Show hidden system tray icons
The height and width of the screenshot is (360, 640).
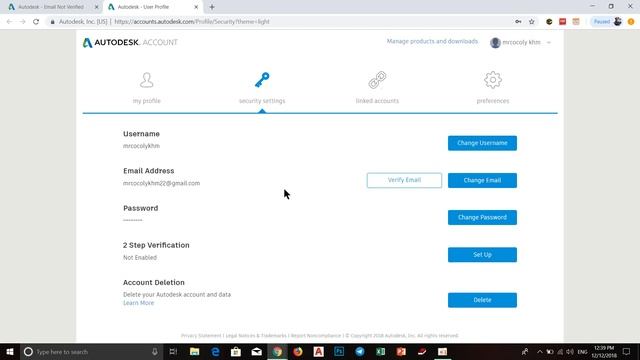click(x=540, y=351)
